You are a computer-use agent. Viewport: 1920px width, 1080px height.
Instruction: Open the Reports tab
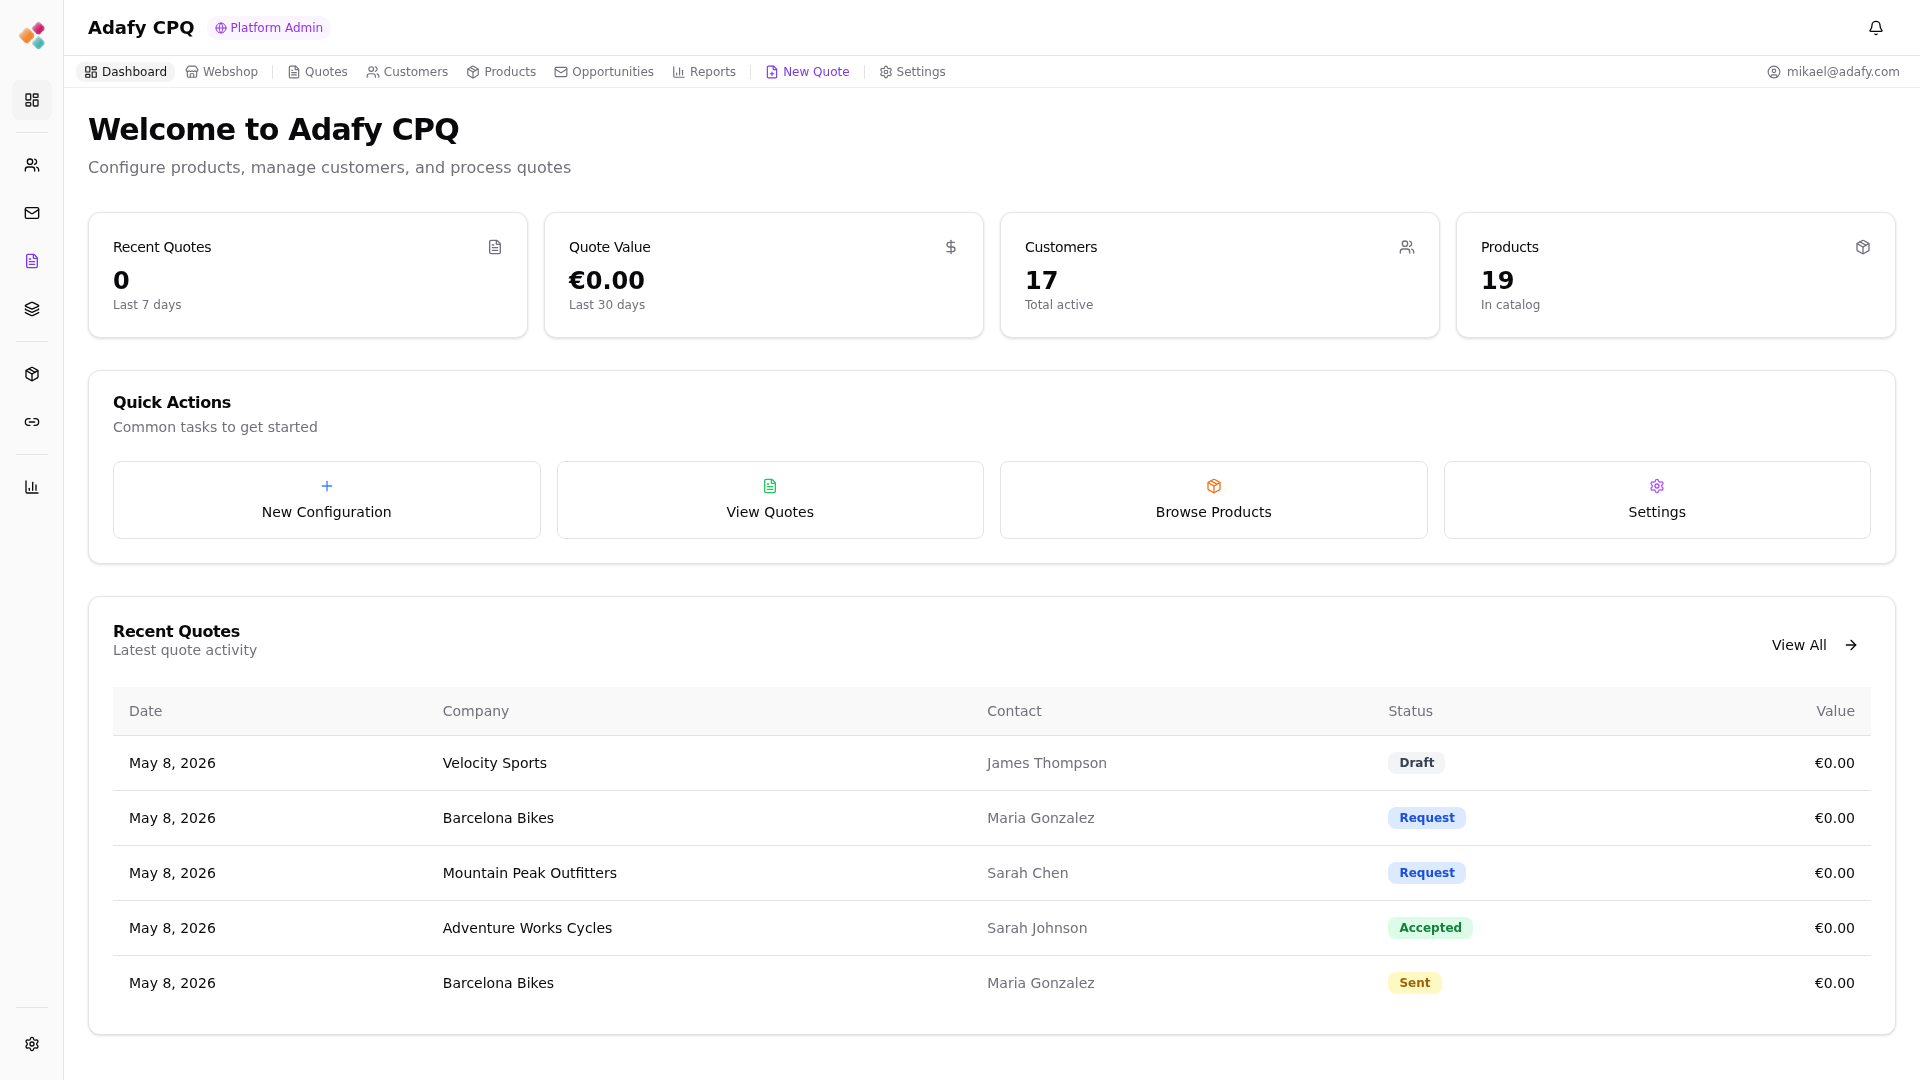click(x=704, y=72)
